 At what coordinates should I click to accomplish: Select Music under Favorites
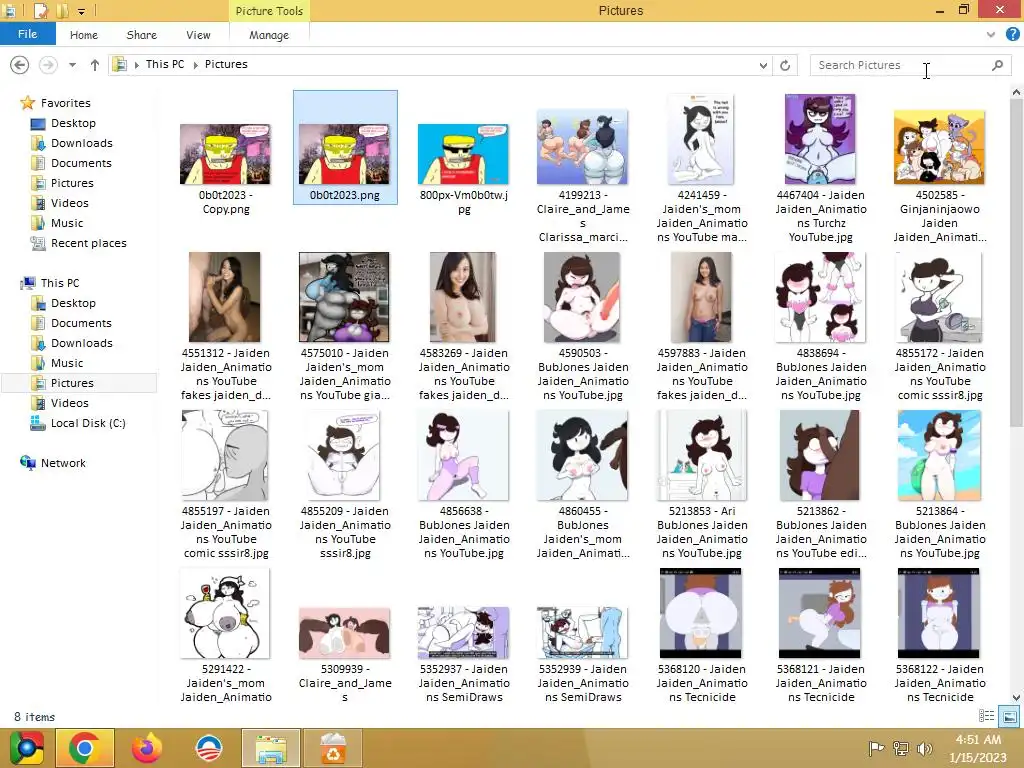67,223
